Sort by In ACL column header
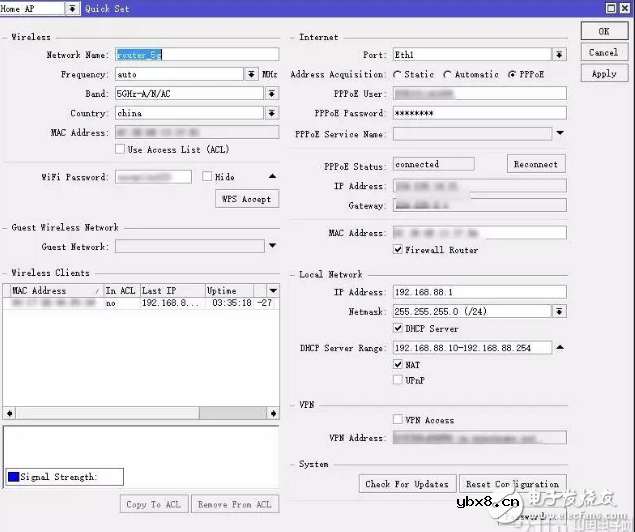 coord(121,290)
